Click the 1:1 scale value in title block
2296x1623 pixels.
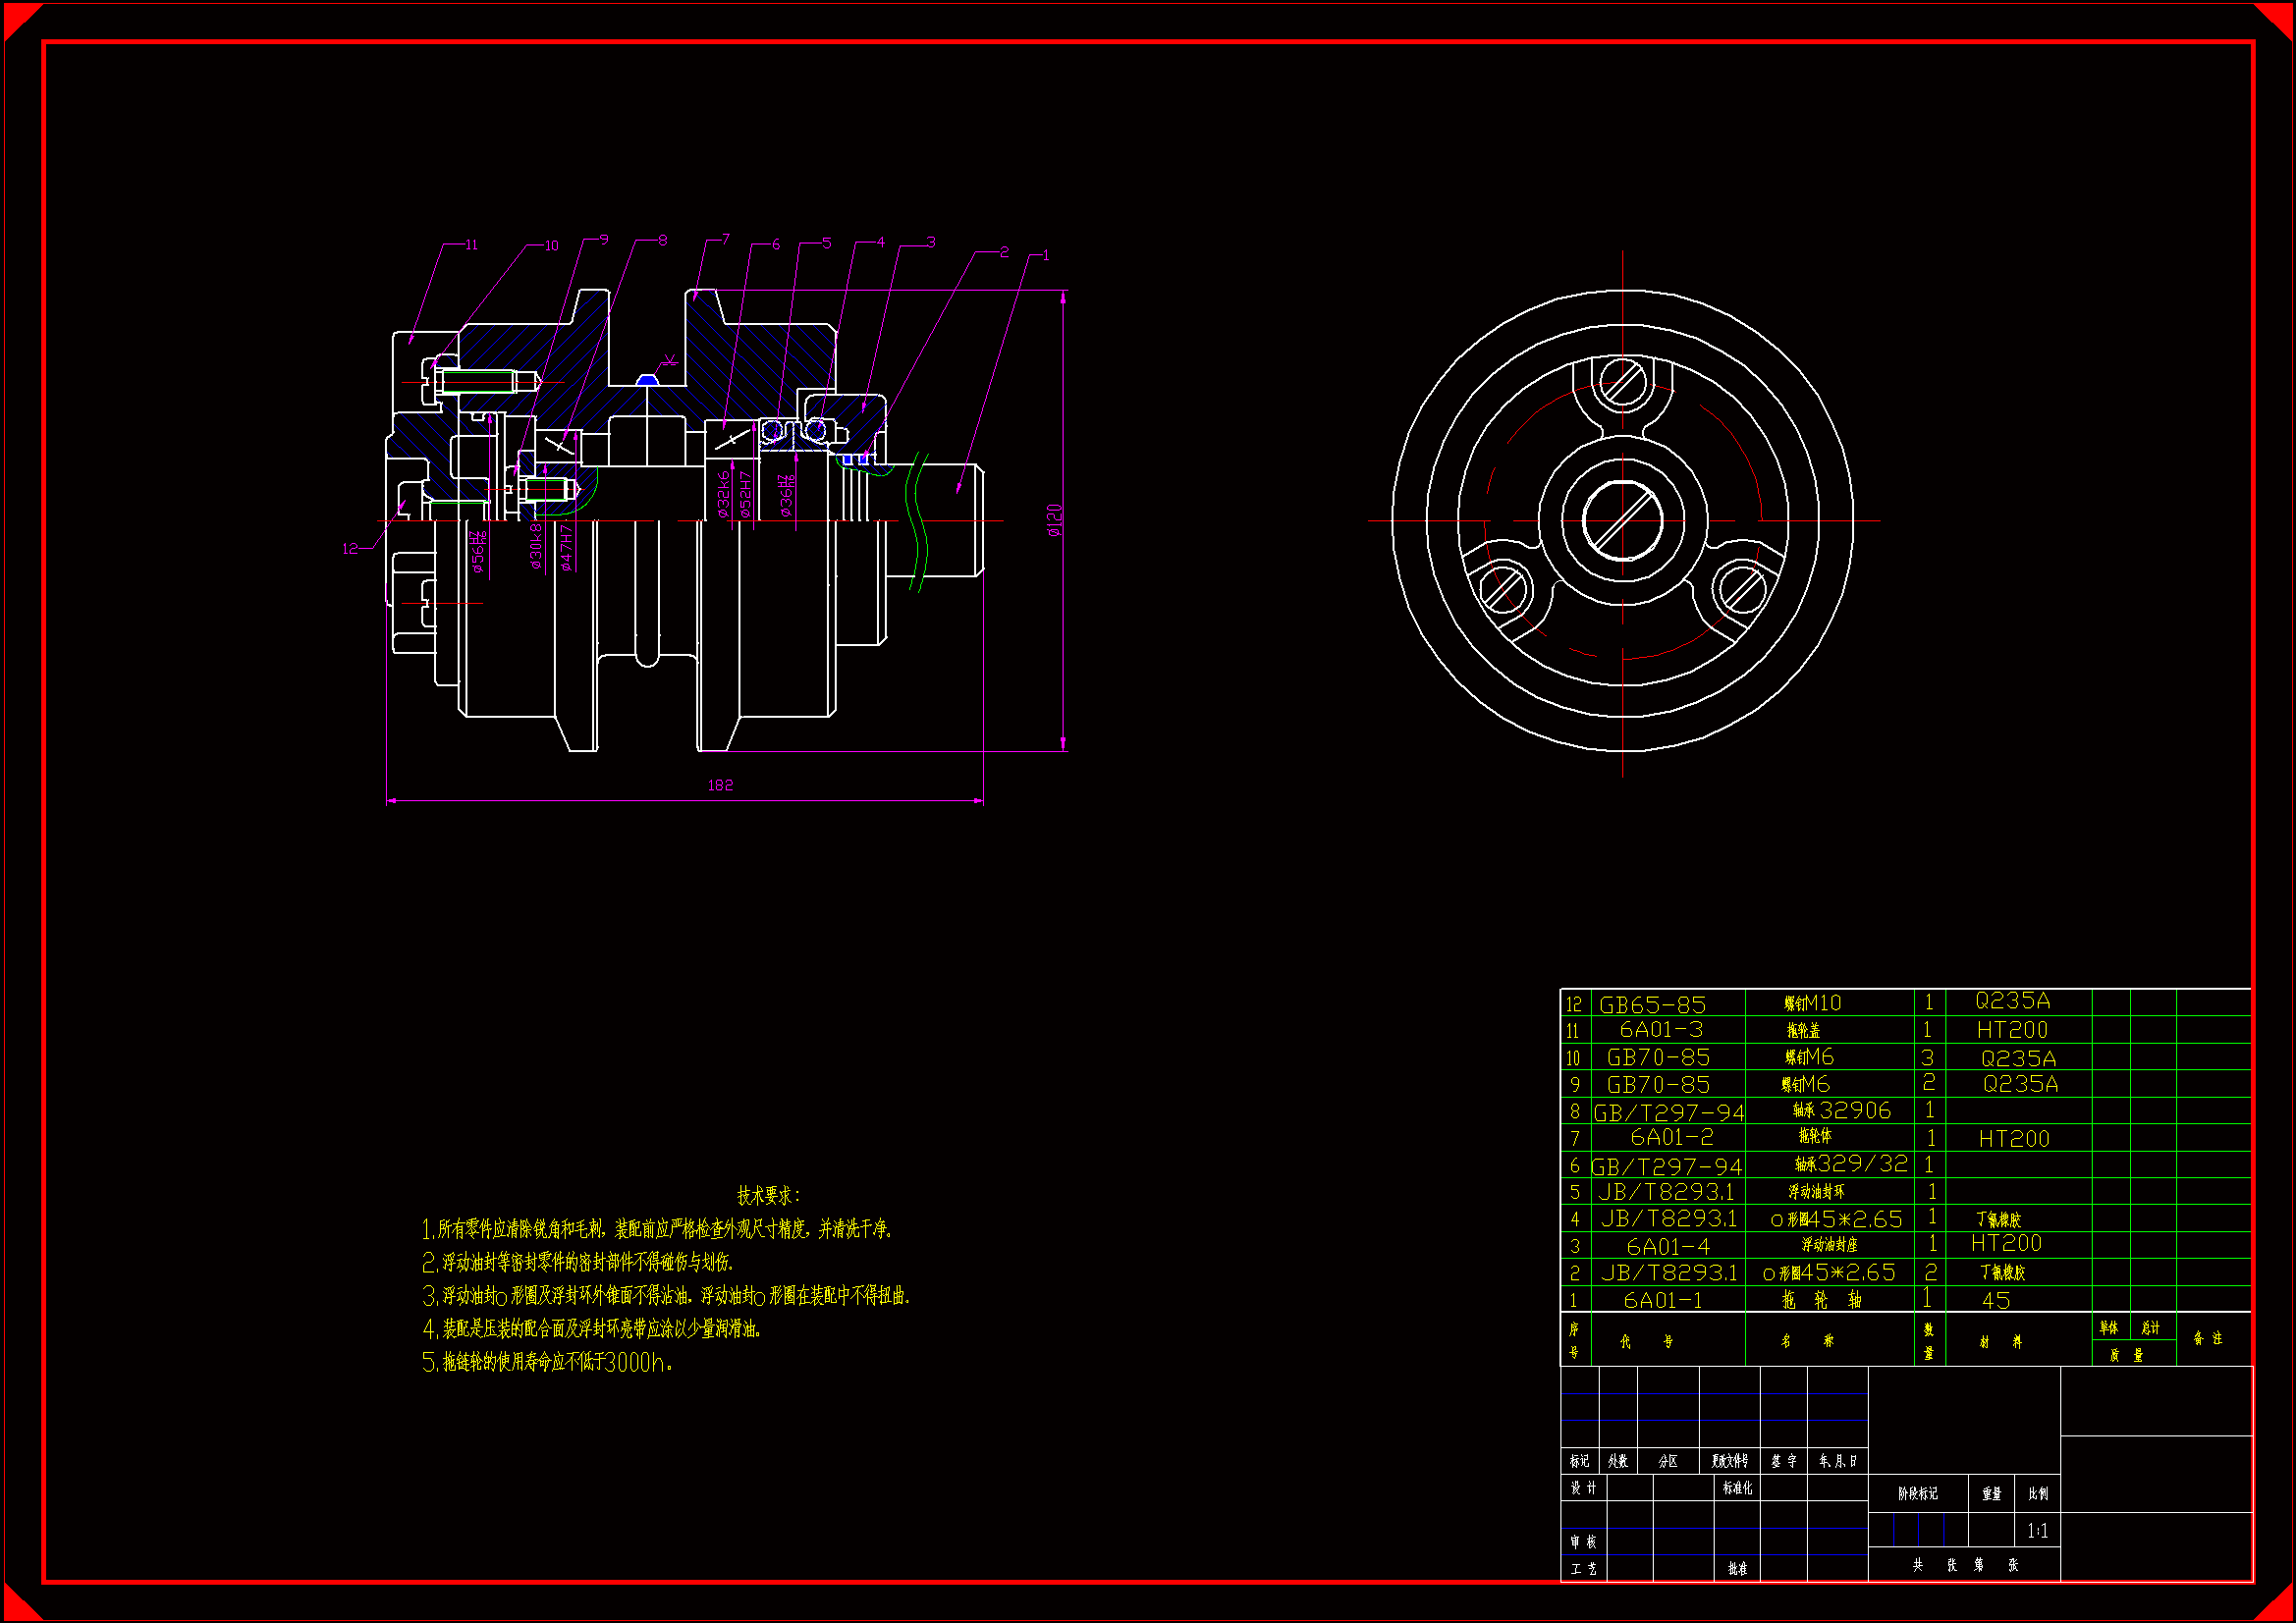tap(2037, 1530)
